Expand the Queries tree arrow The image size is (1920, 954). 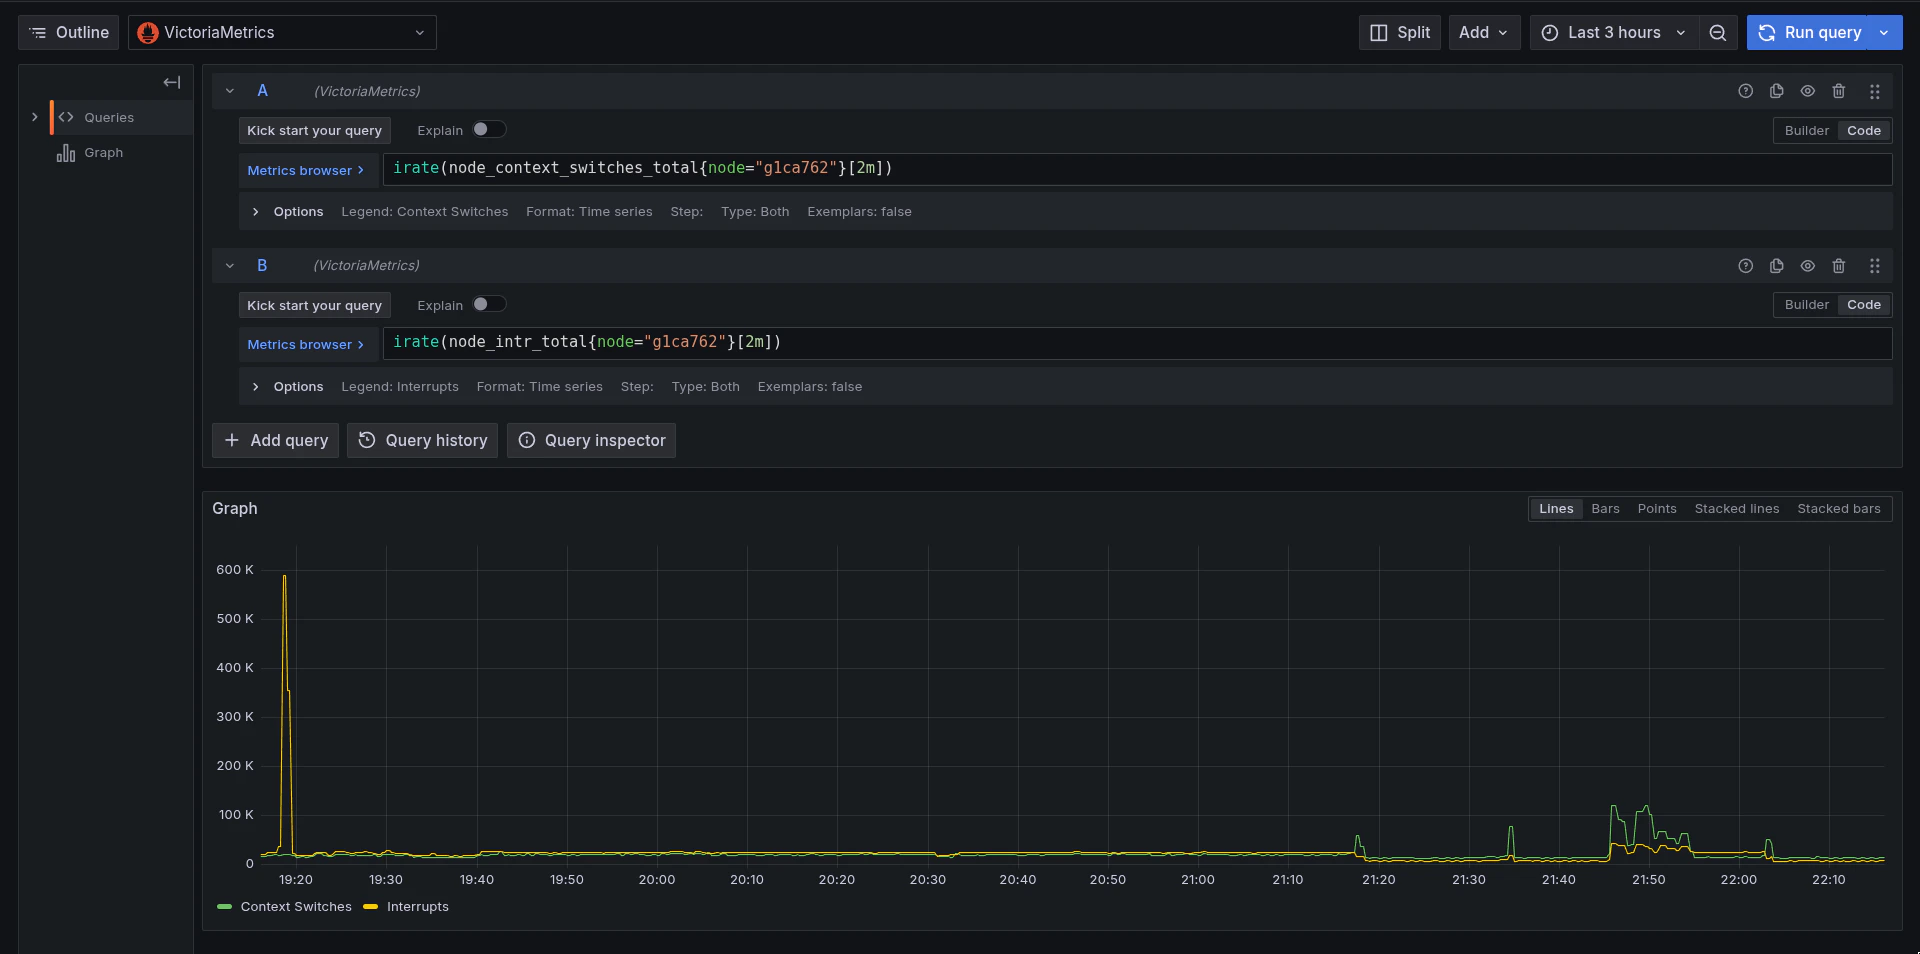35,117
